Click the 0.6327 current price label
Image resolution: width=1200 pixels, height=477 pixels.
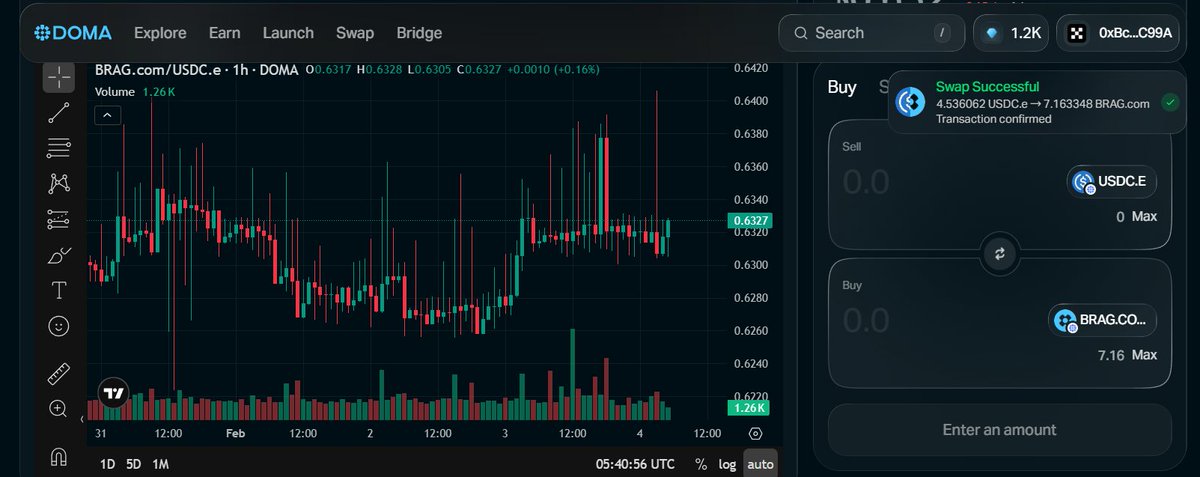click(750, 220)
